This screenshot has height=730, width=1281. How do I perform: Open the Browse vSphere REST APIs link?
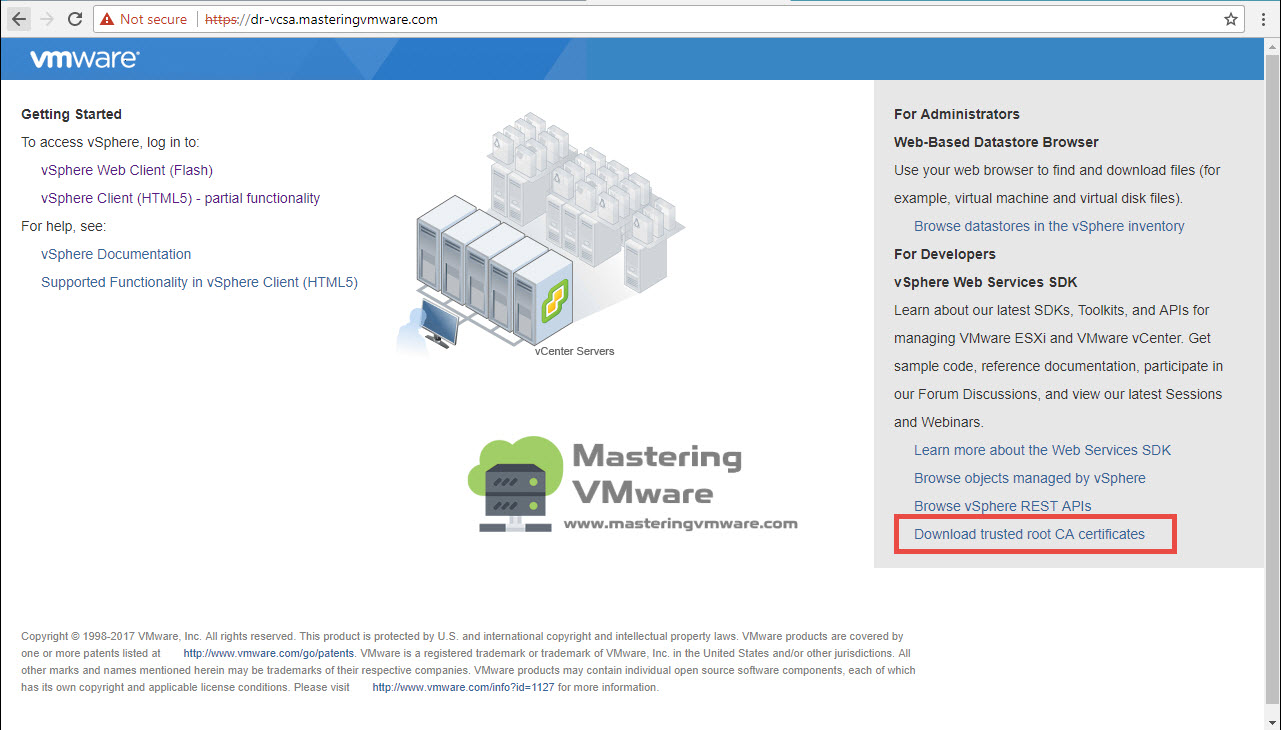tap(1003, 506)
